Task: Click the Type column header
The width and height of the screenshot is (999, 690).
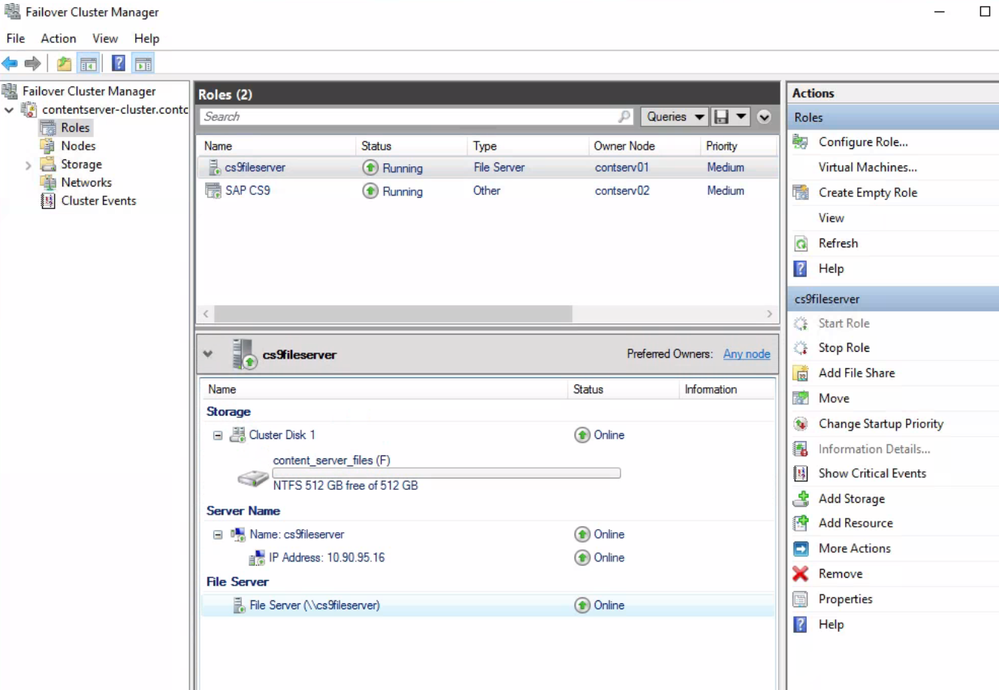Action: [x=528, y=146]
